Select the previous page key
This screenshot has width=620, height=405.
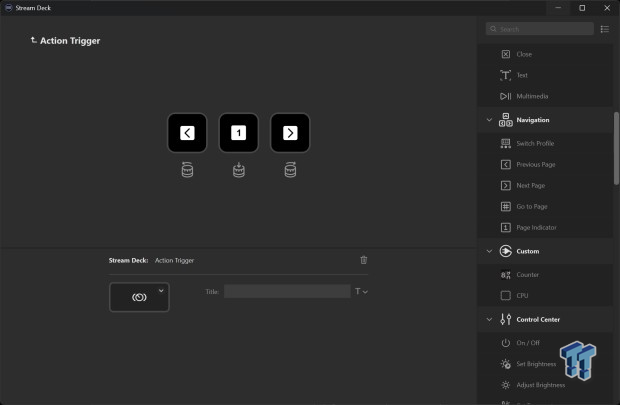point(187,133)
